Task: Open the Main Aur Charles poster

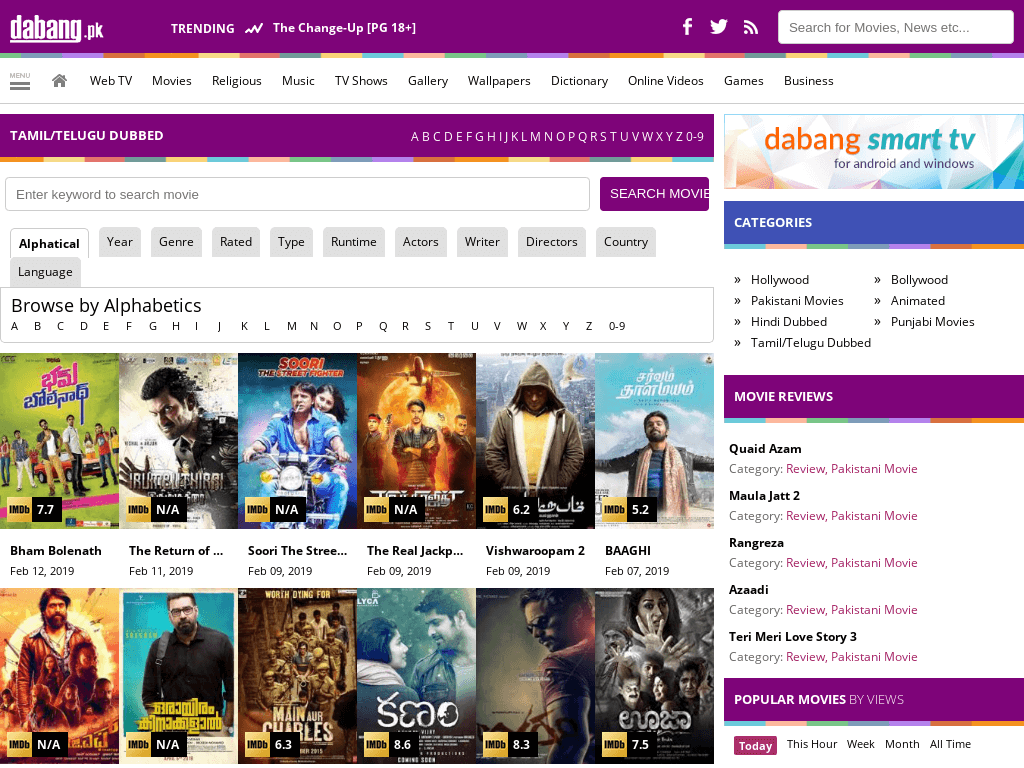Action: (x=297, y=676)
